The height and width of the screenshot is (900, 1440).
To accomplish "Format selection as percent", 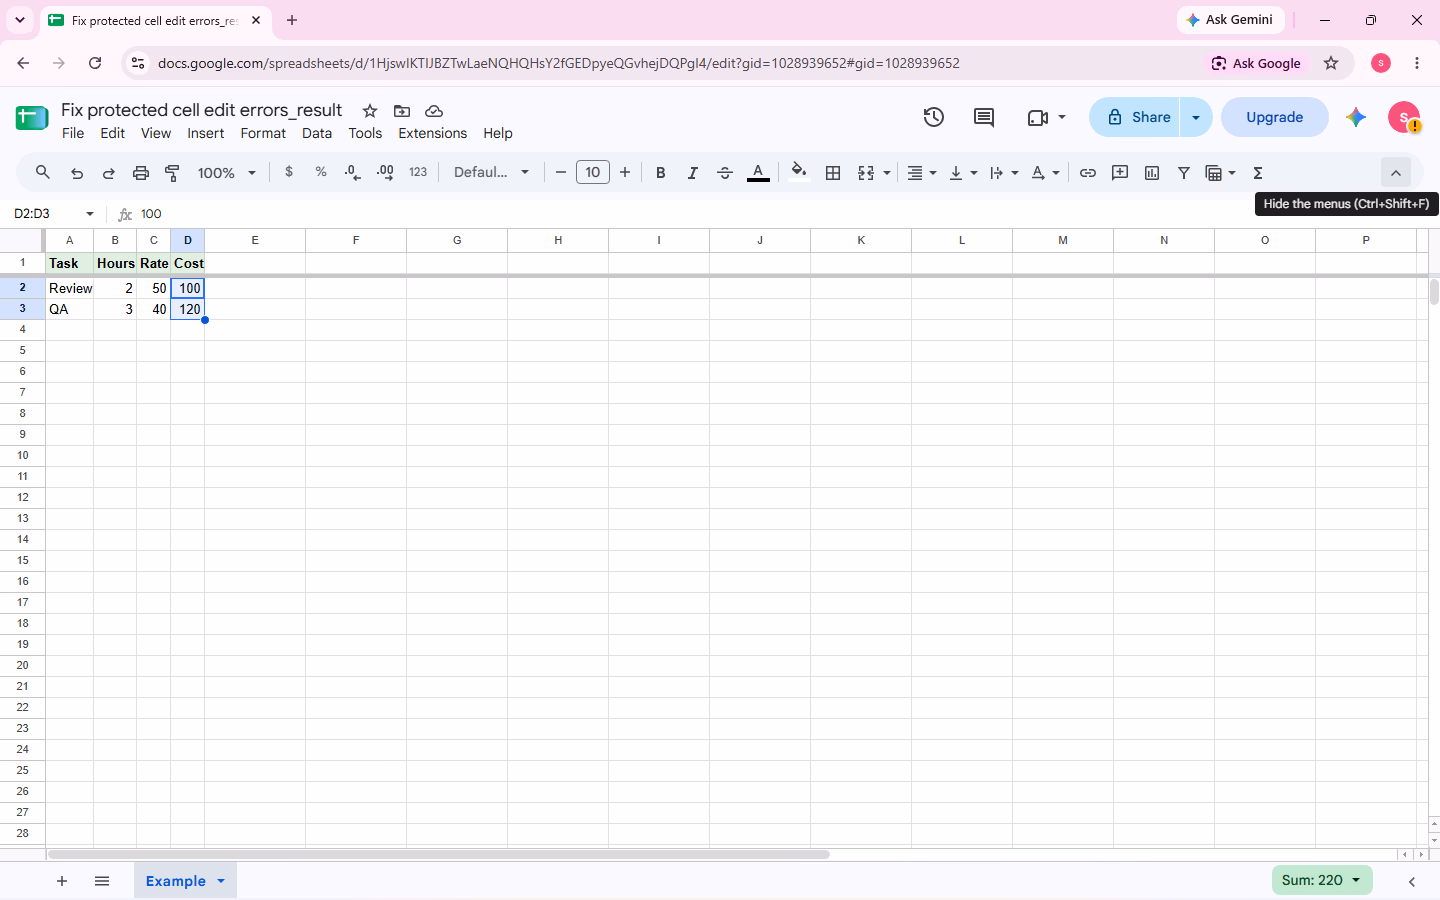I will [321, 172].
